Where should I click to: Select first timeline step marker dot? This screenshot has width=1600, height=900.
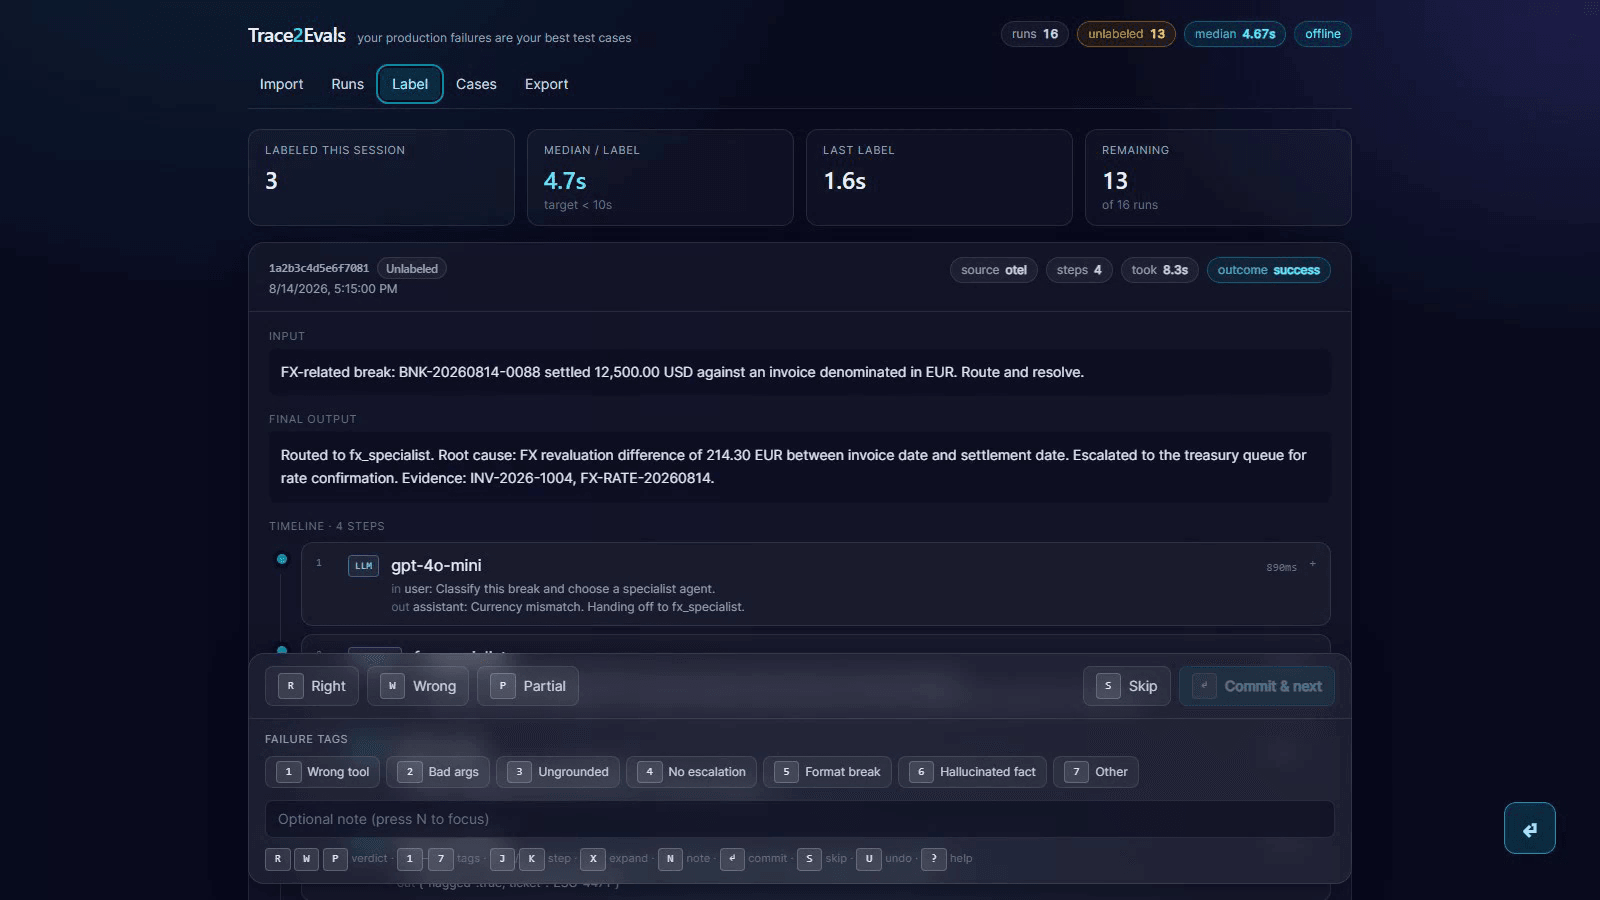pyautogui.click(x=282, y=559)
